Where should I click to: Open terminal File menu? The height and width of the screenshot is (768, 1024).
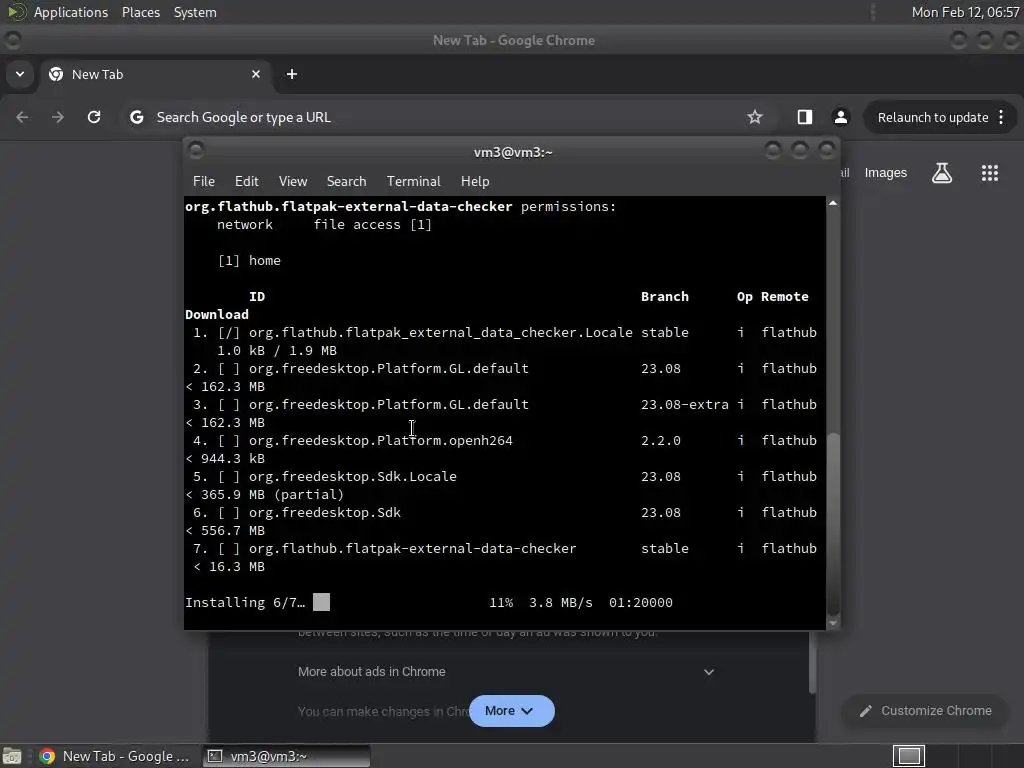tap(204, 181)
